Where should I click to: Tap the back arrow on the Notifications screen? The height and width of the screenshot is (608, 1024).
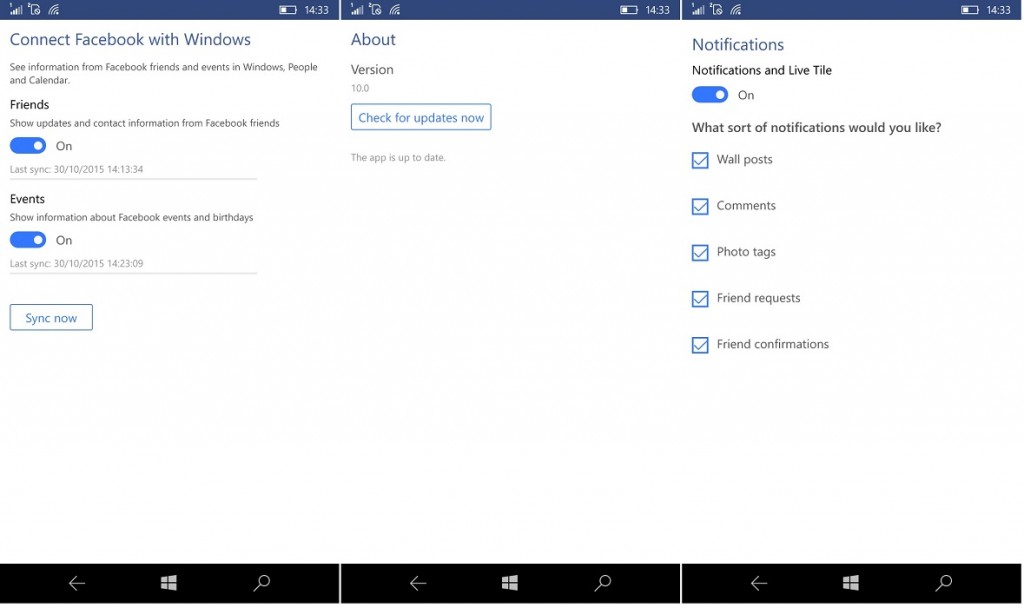(759, 583)
